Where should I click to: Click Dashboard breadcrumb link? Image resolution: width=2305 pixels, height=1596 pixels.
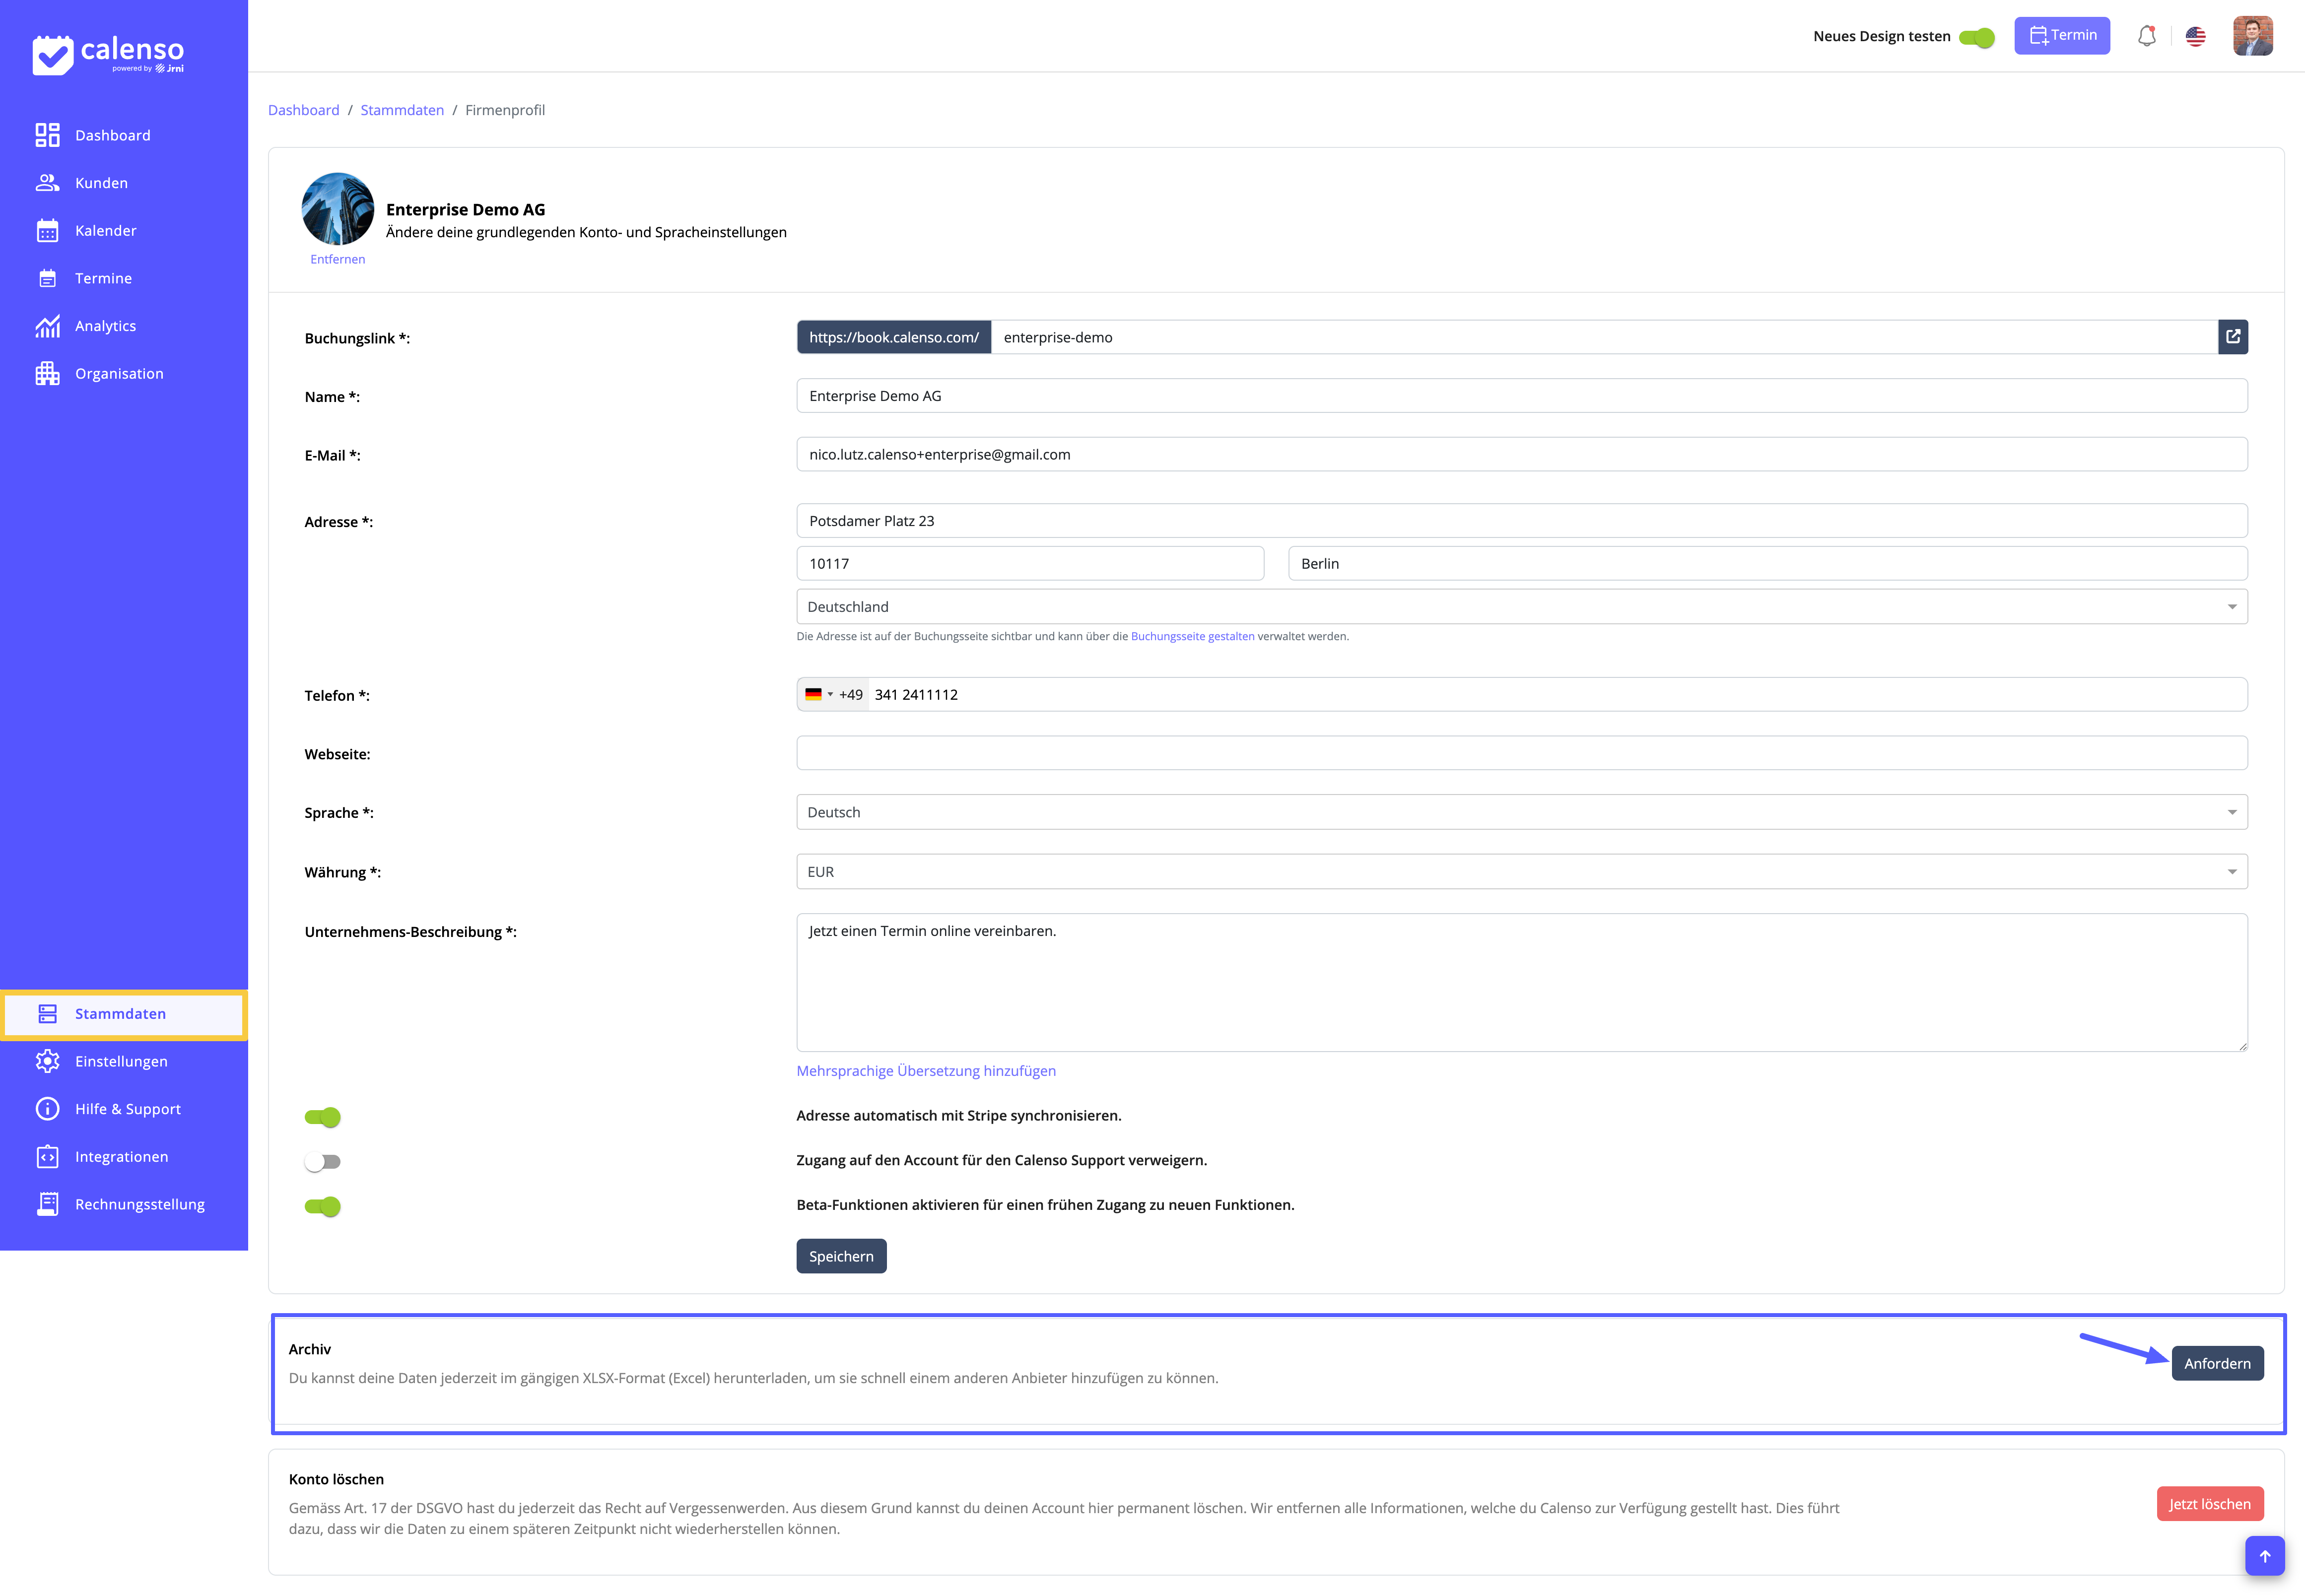point(304,110)
